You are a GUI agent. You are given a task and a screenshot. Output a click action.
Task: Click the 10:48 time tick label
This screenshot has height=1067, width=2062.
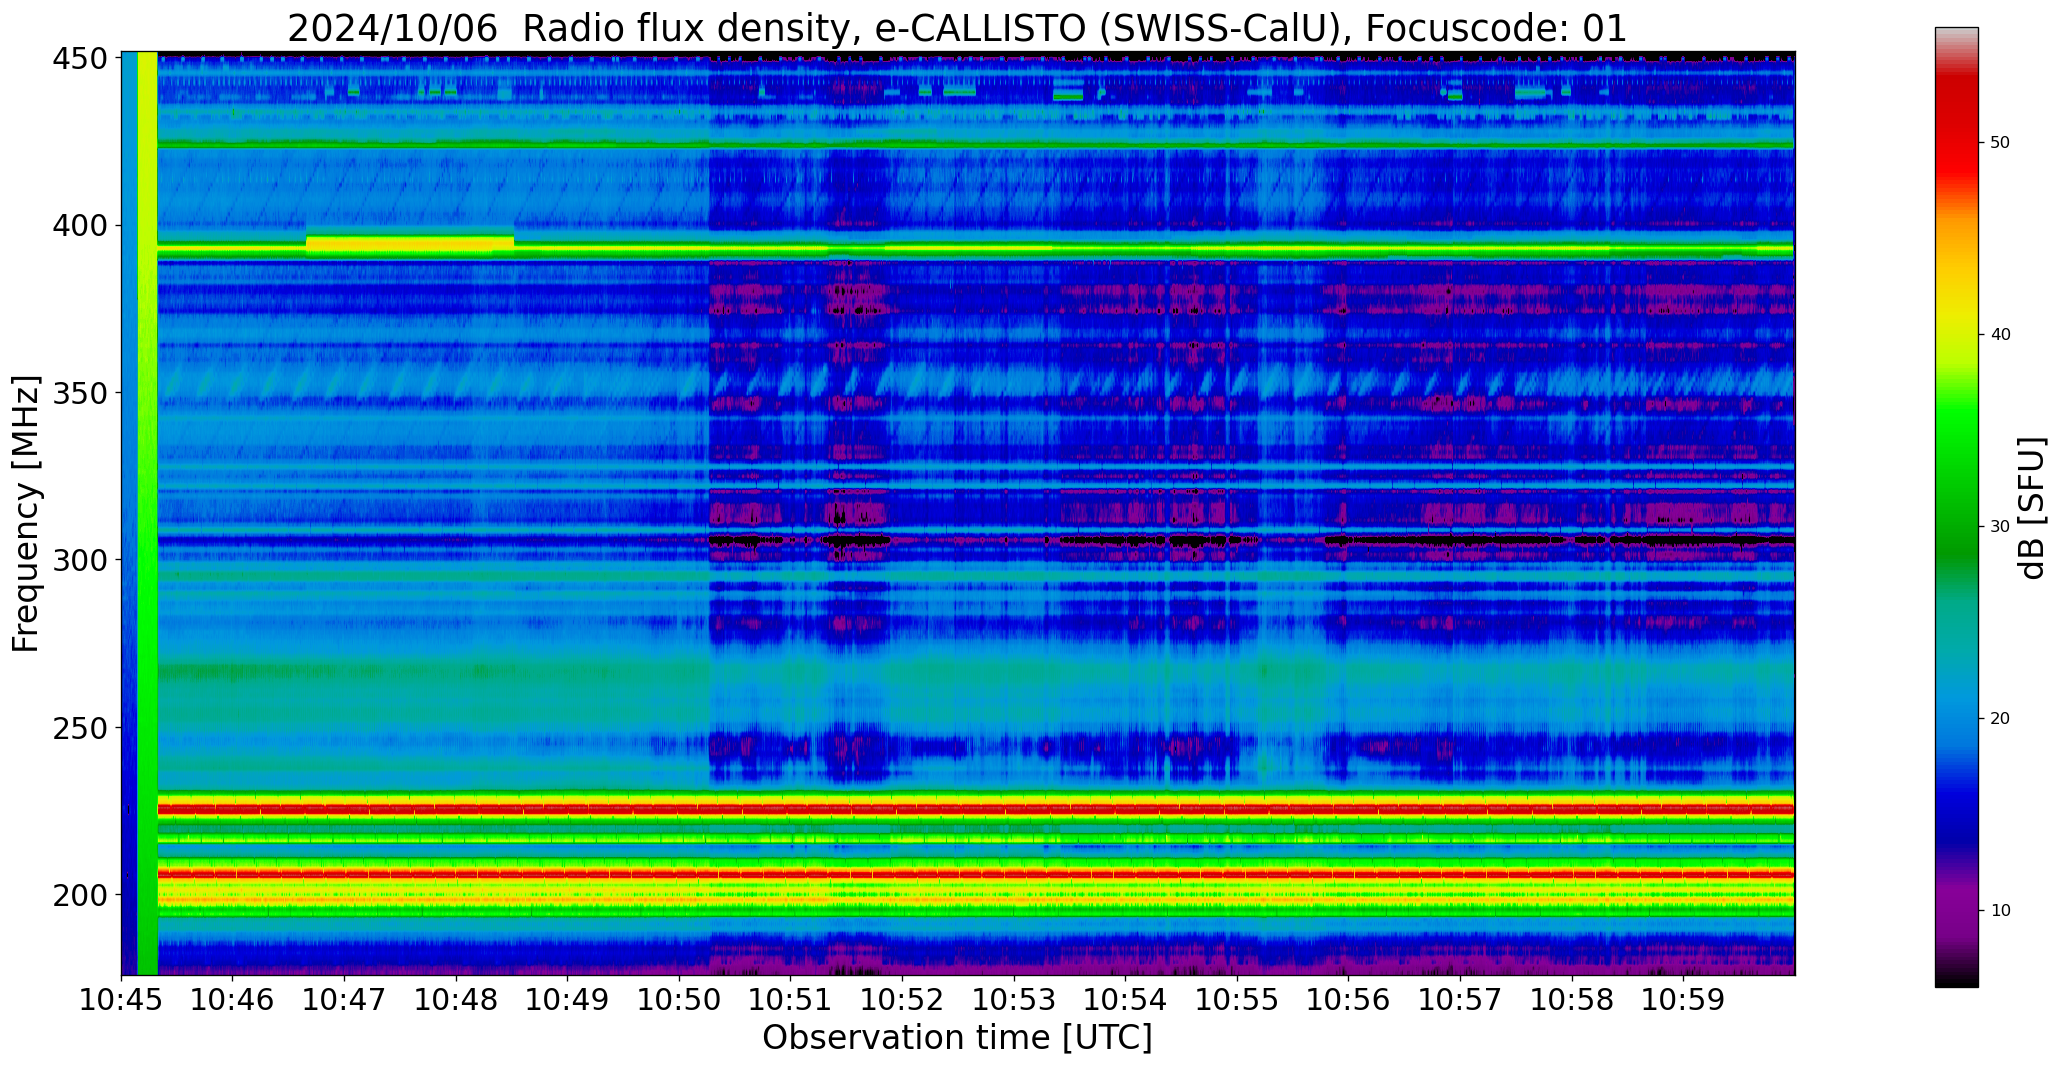(x=456, y=1000)
